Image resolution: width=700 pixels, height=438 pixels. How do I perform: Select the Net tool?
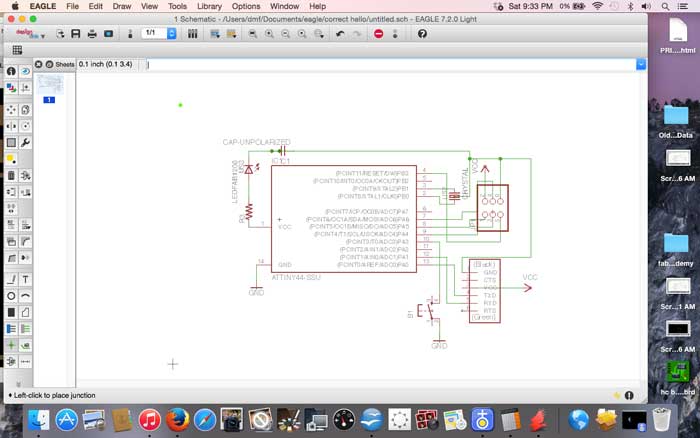coord(25,329)
